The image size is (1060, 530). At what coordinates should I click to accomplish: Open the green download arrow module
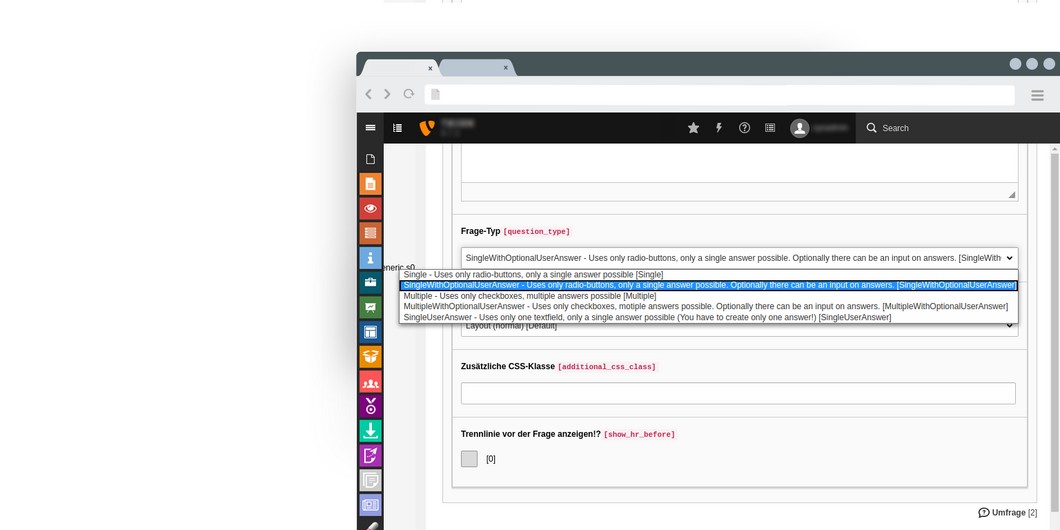coord(370,431)
